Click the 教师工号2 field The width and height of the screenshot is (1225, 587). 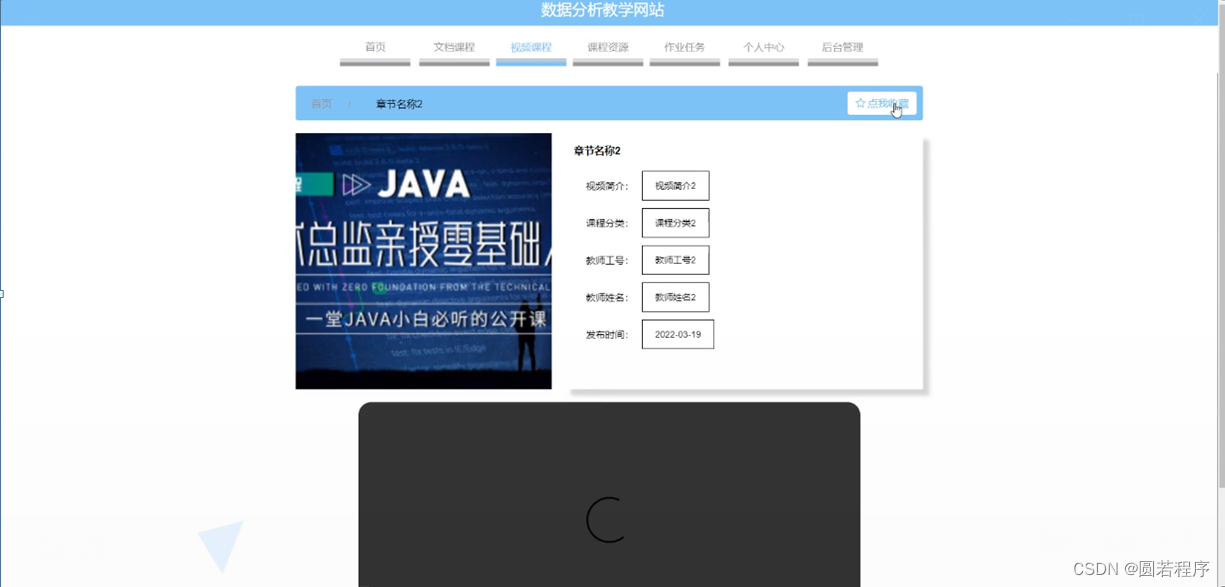675,259
